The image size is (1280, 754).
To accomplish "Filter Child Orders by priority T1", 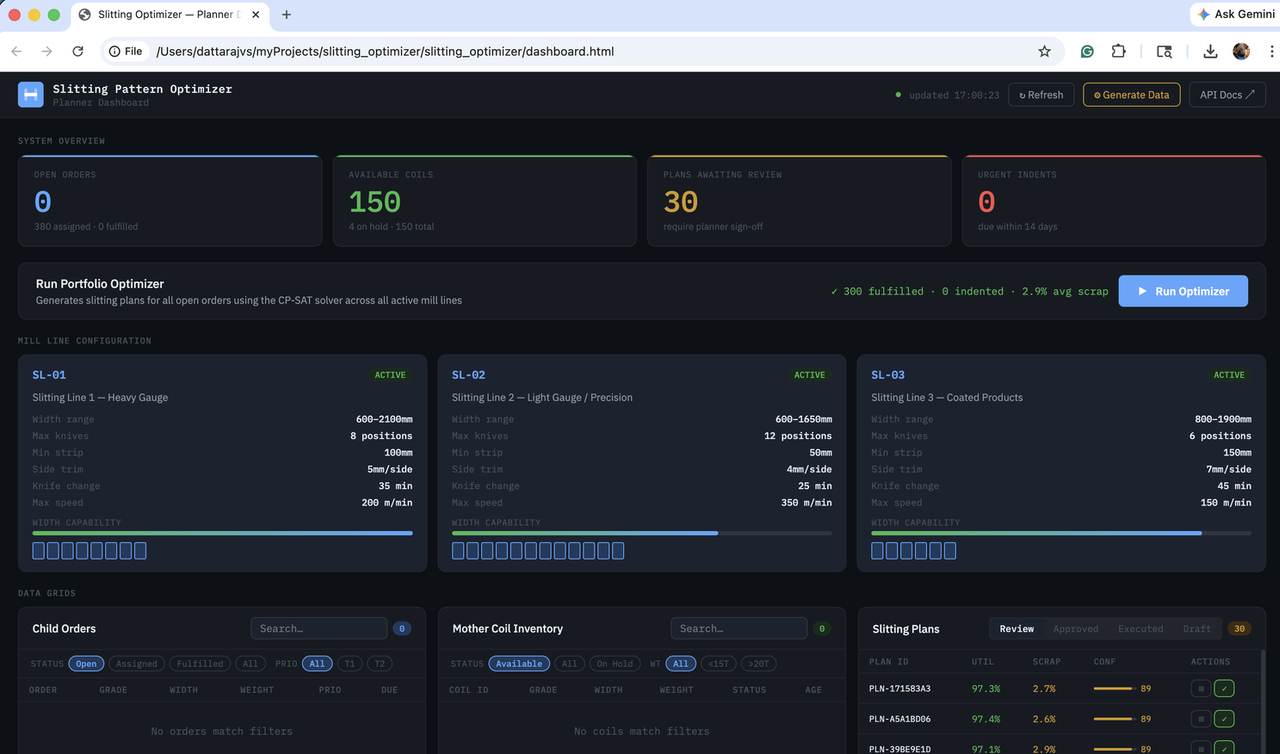I will click(x=349, y=664).
